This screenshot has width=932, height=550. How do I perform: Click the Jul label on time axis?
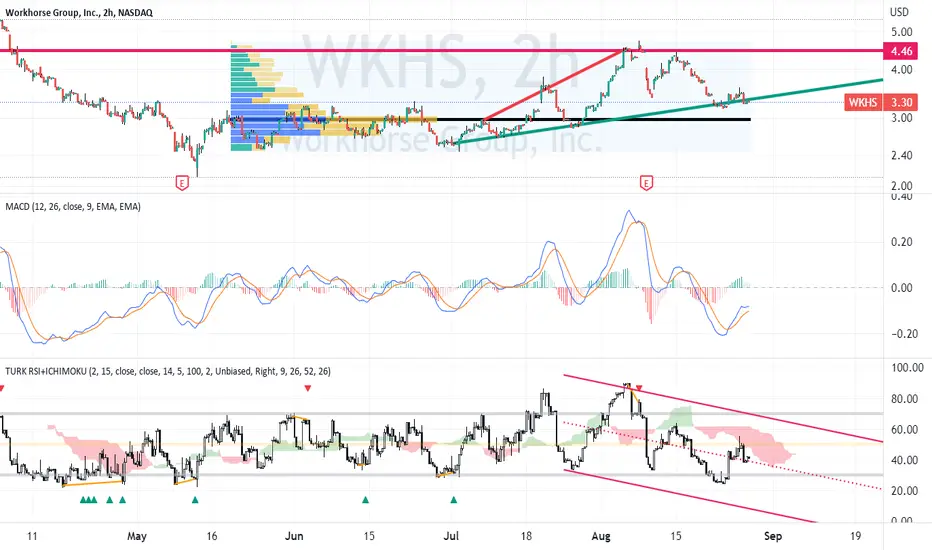[x=451, y=536]
